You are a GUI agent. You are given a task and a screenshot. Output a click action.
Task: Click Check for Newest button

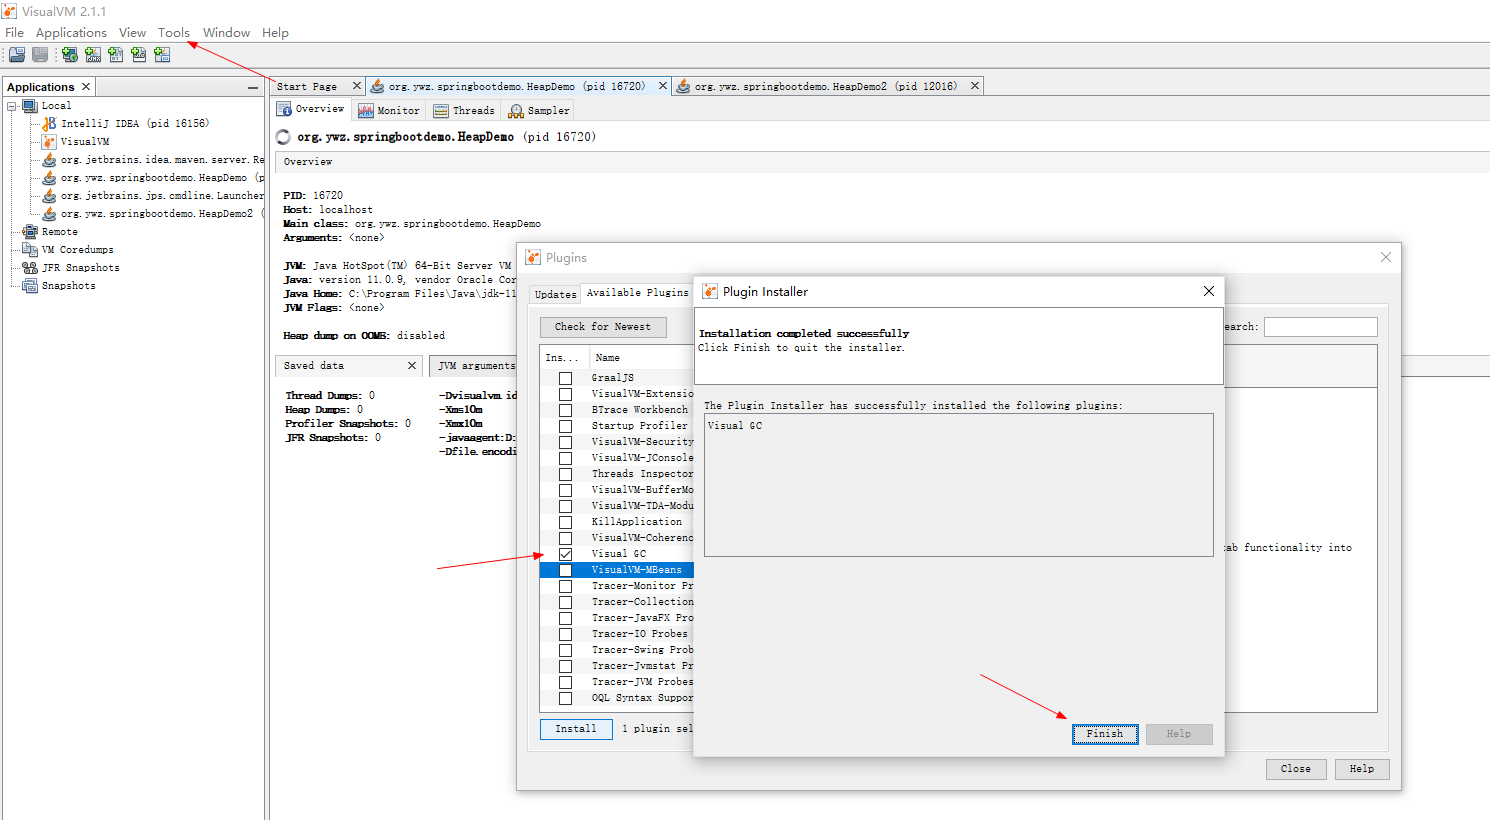pyautogui.click(x=603, y=327)
